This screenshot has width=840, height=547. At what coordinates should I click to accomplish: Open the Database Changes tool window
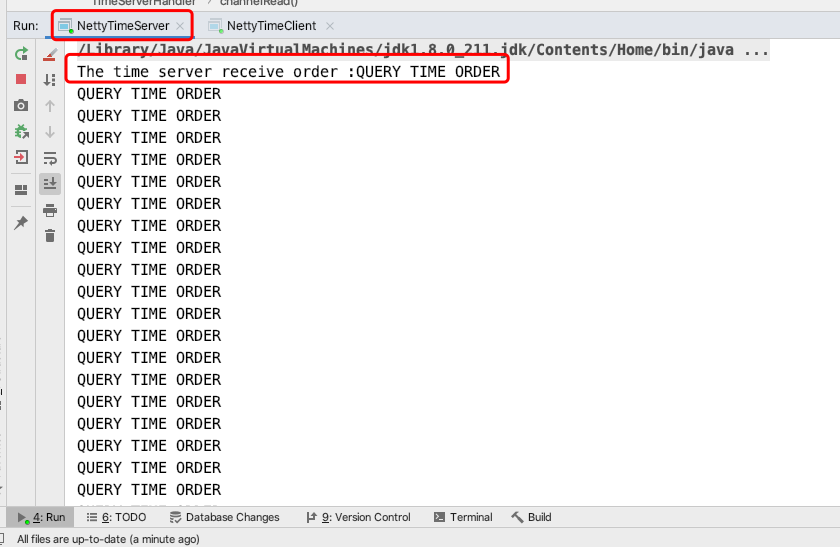pyautogui.click(x=224, y=517)
